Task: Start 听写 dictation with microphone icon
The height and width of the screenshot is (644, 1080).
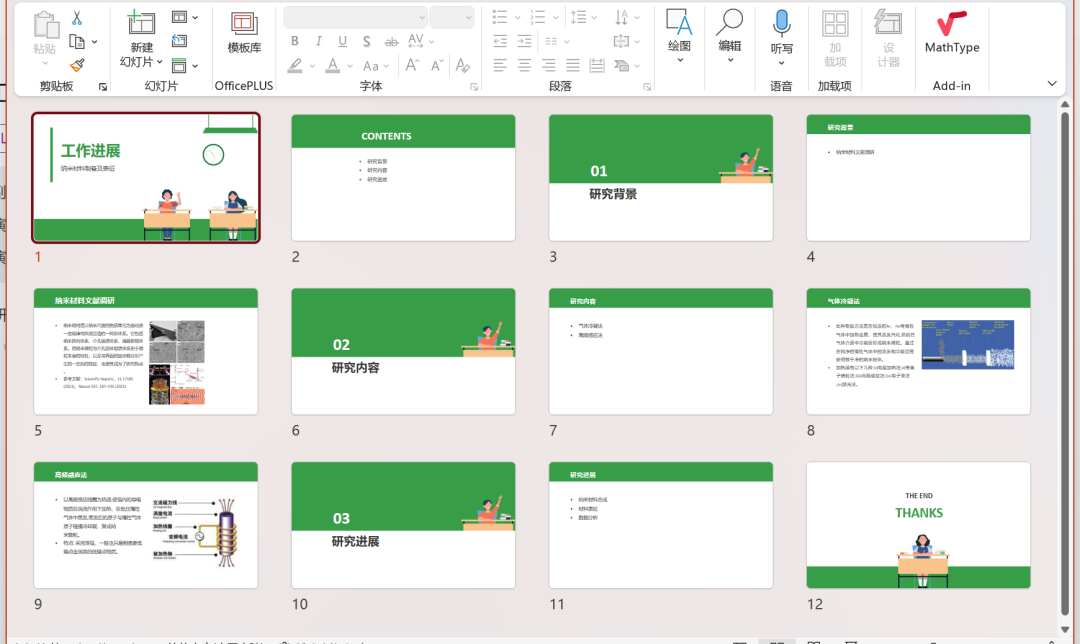Action: coord(781,33)
